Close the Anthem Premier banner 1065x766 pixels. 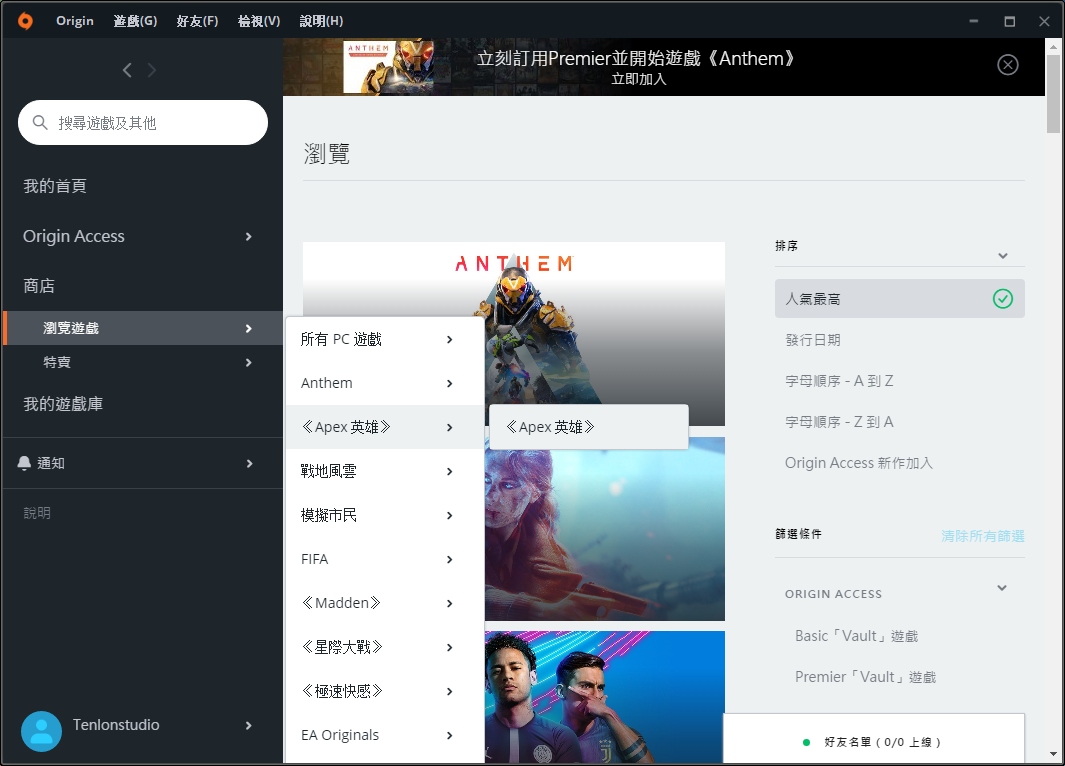1007,65
